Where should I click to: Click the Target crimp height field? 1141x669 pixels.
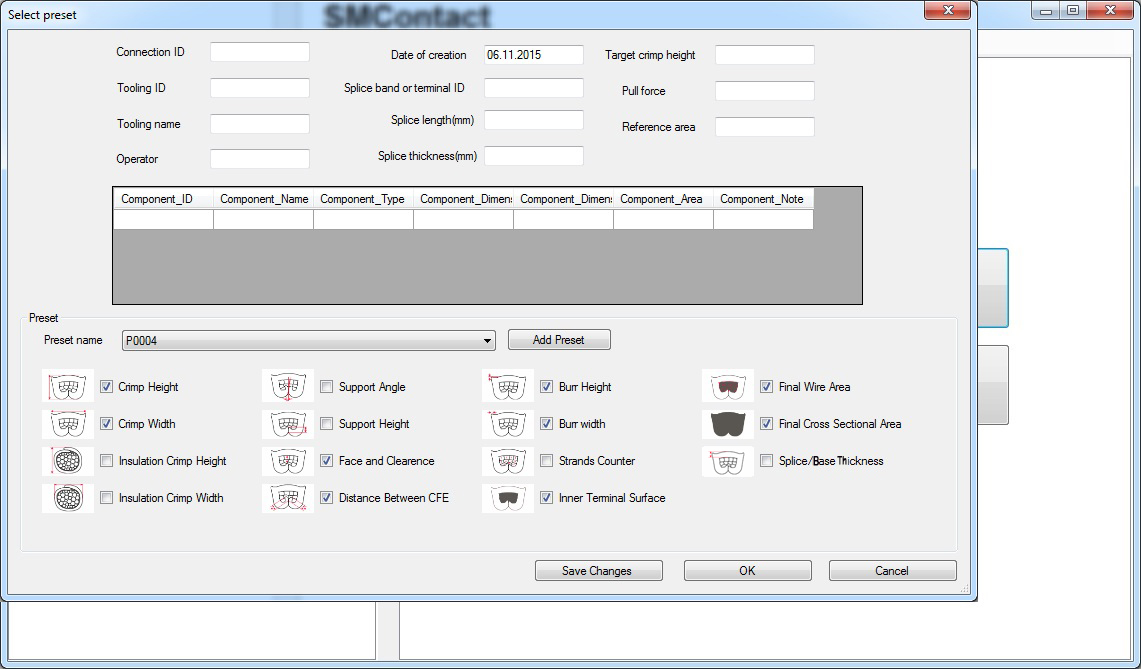click(x=764, y=55)
